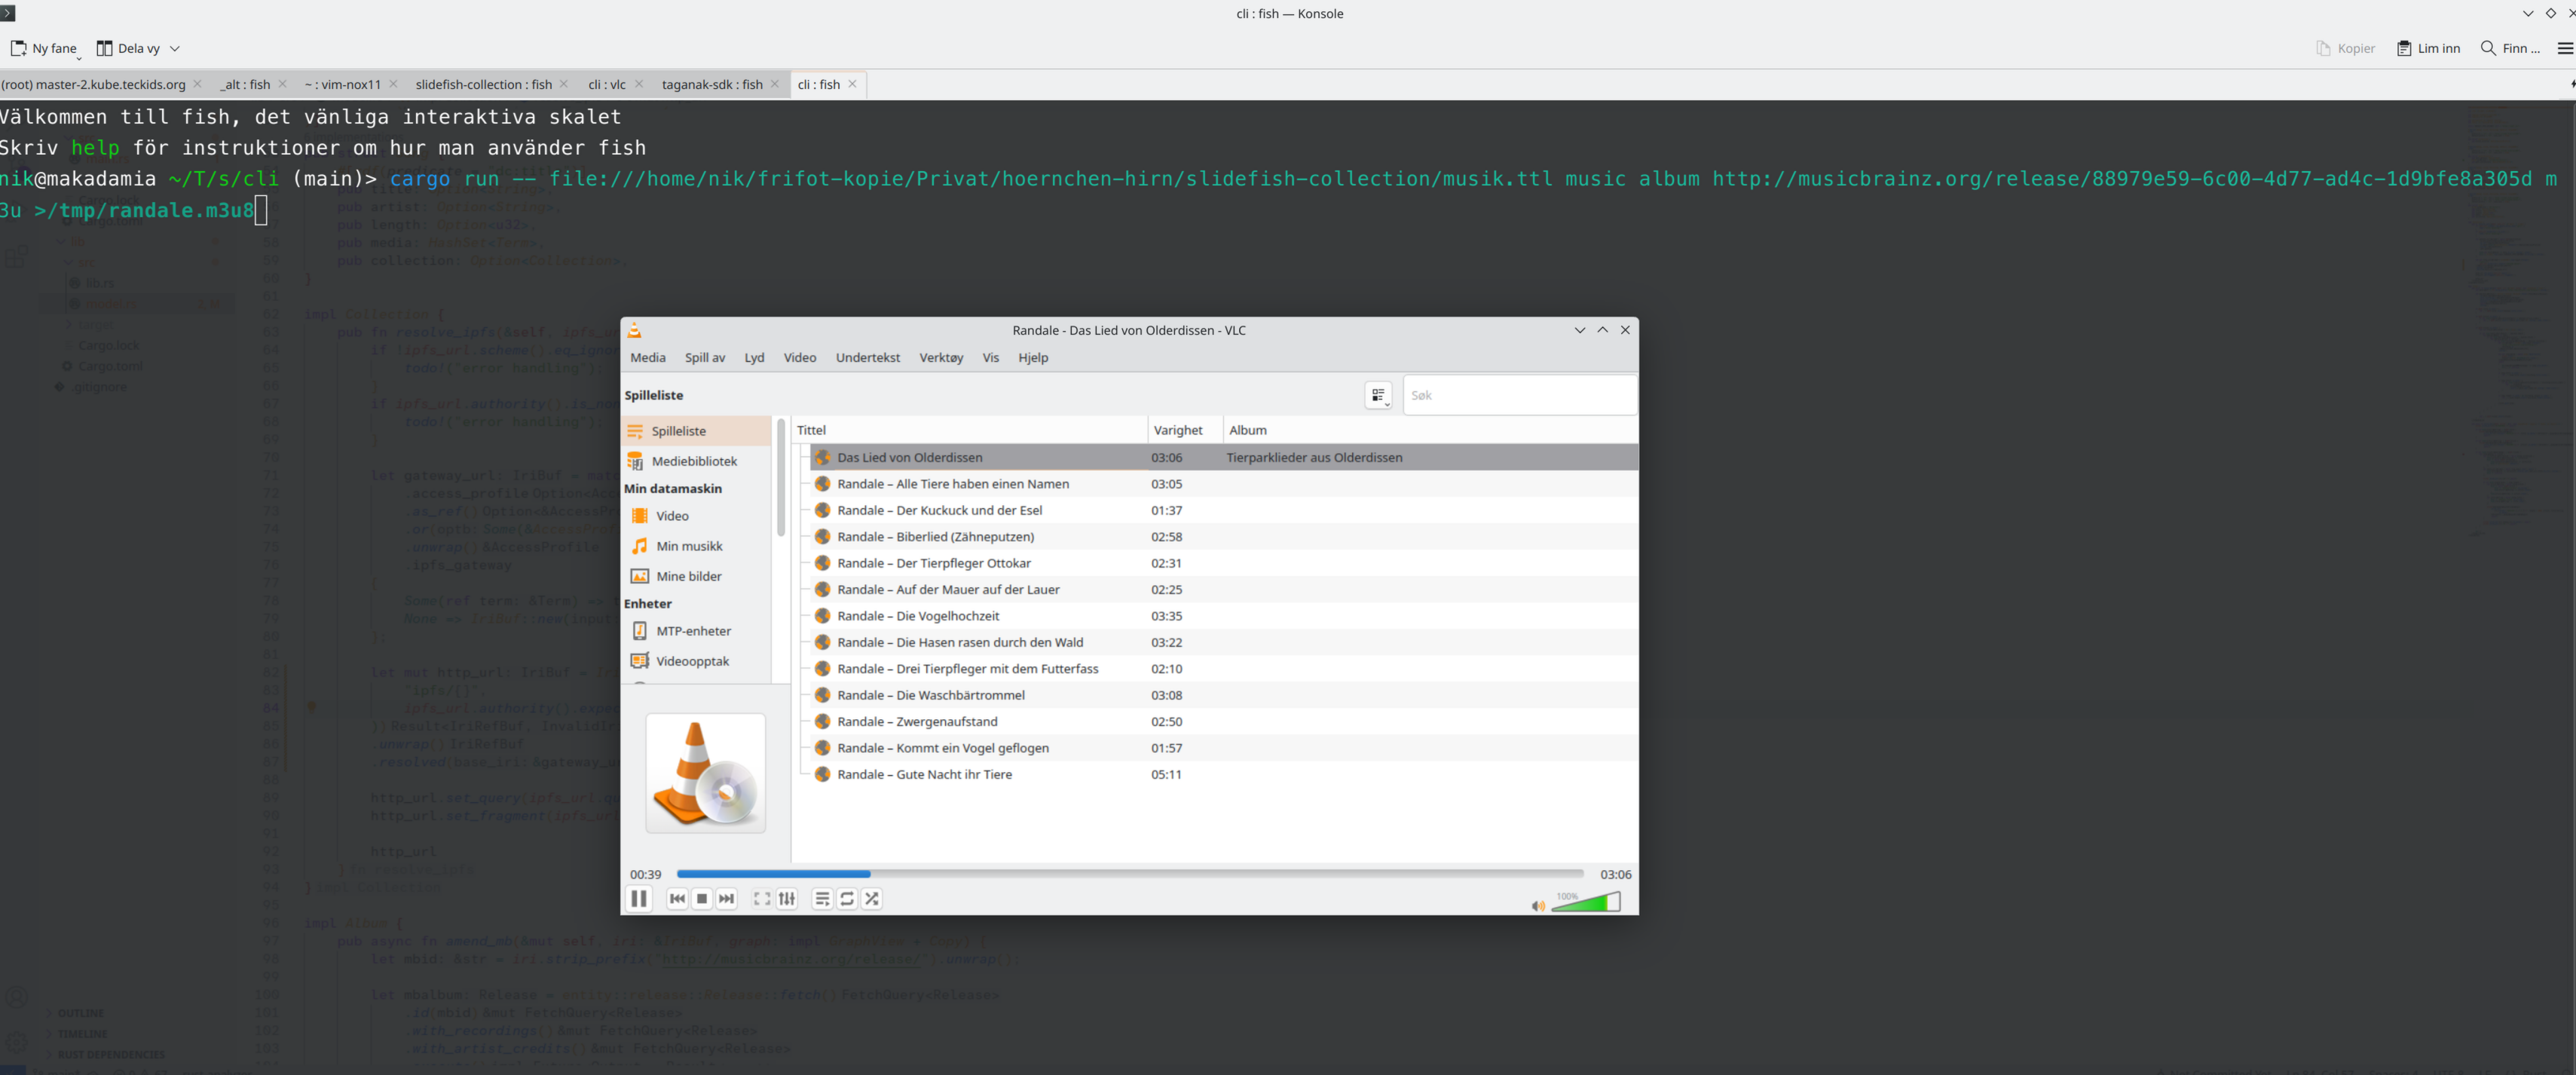Open Finn search in Konsole
2576x1075 pixels.
pyautogui.click(x=2510, y=48)
